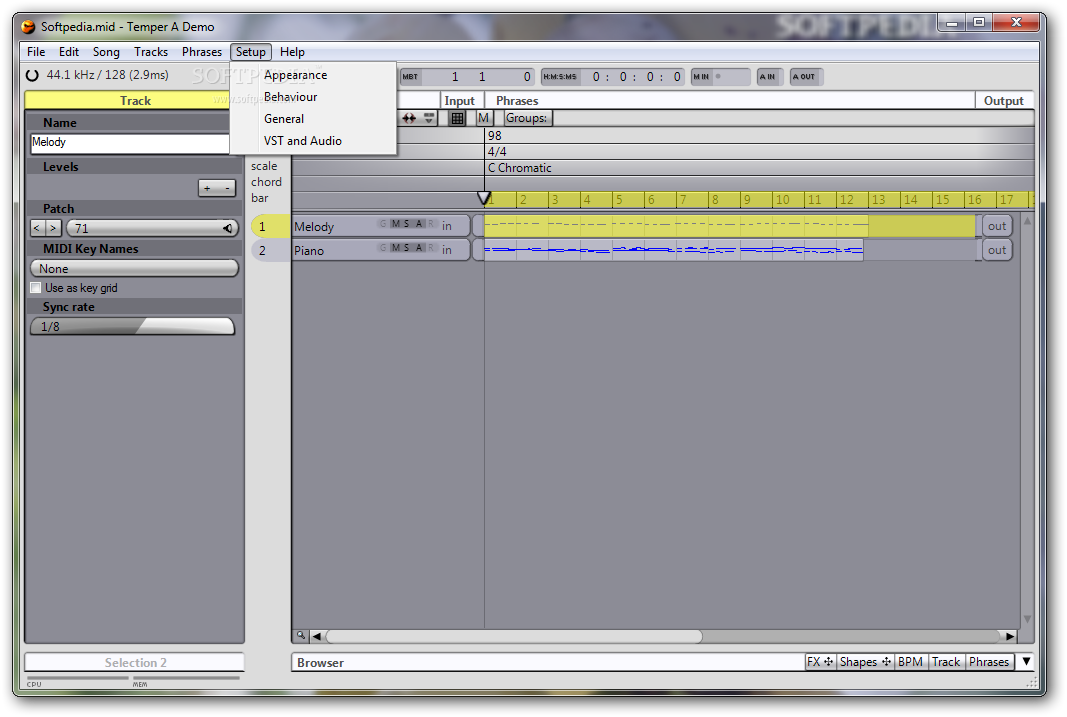Open the Phrases menu in the menu bar
Image resolution: width=1067 pixels, height=717 pixels.
[201, 52]
